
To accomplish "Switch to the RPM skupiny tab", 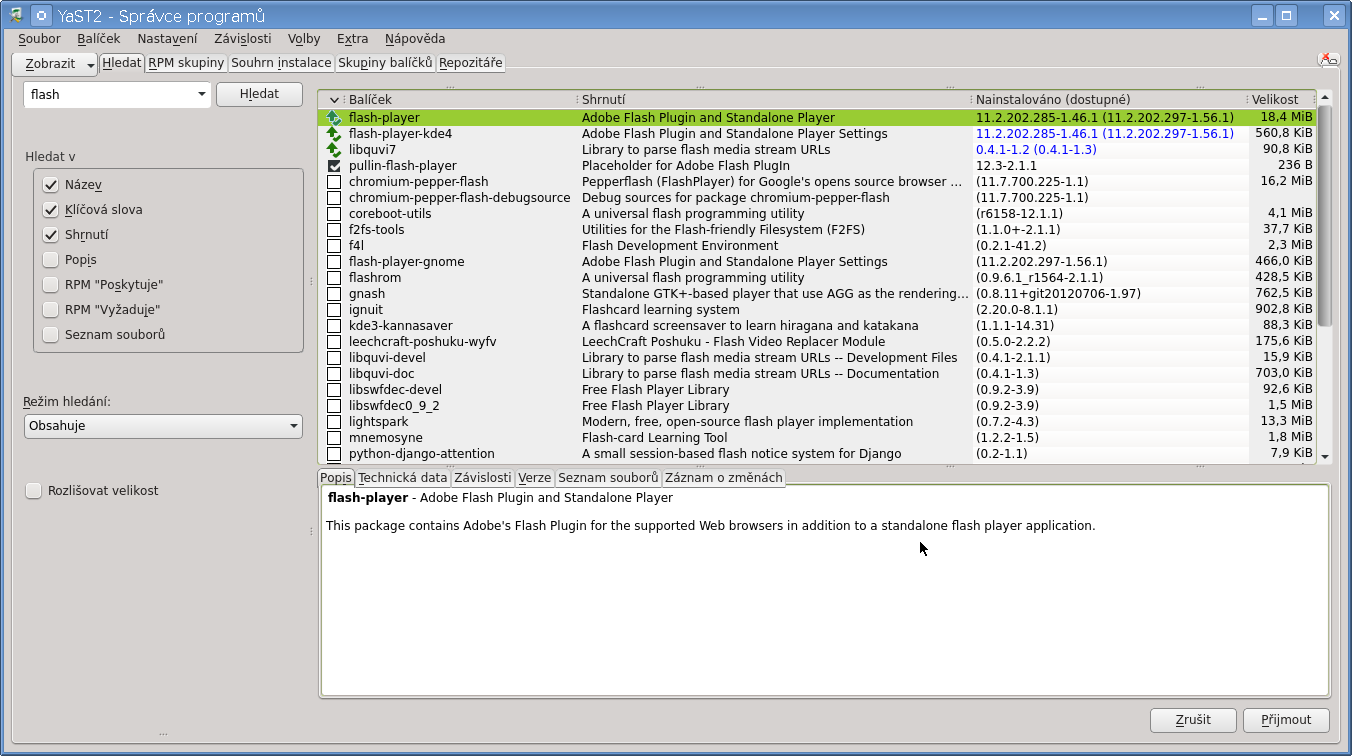I will click(x=186, y=63).
